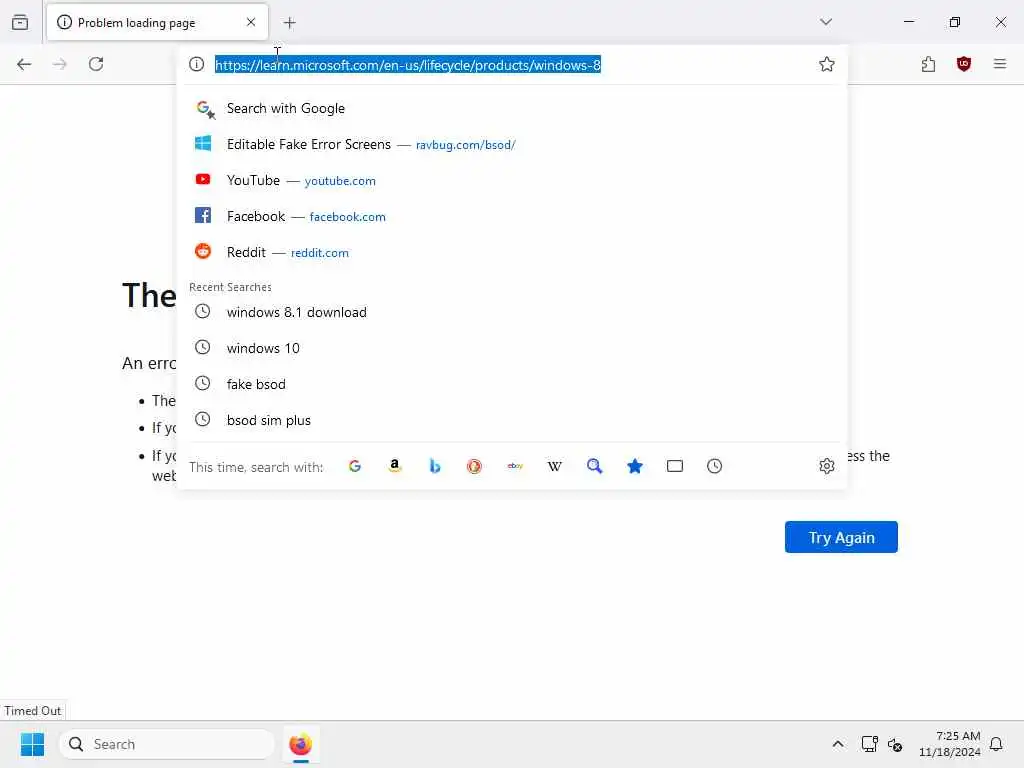Go back to the previous page
The image size is (1024, 768).
pos(24,64)
